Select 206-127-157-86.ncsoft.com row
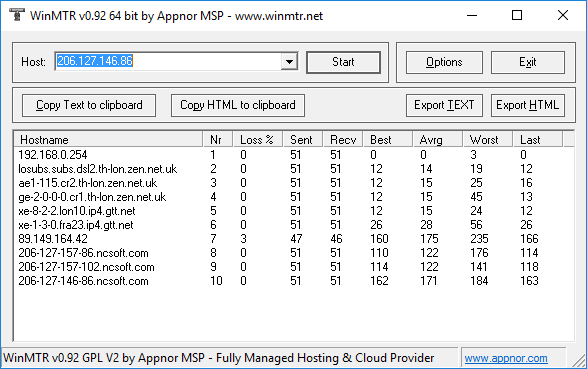Image resolution: width=587 pixels, height=369 pixels. coord(294,253)
